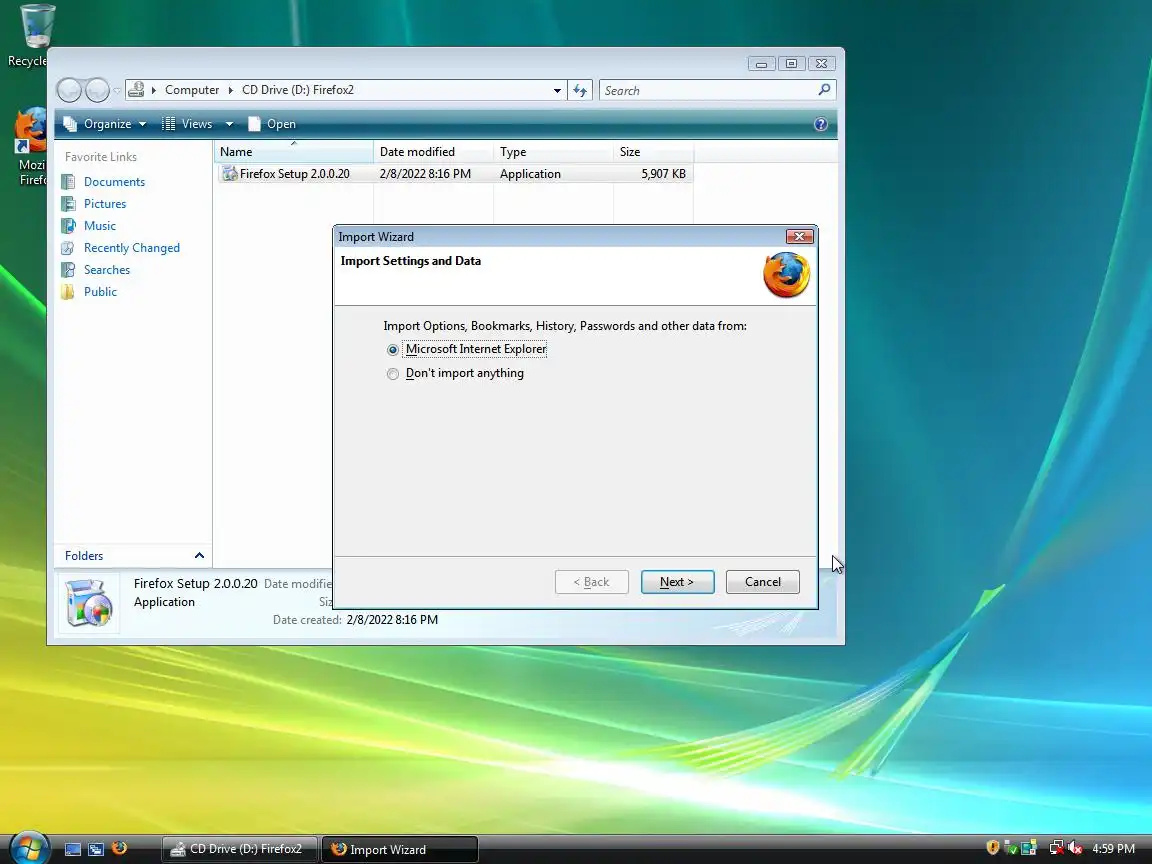Image resolution: width=1152 pixels, height=864 pixels.
Task: Open Recently Changed in Favorite Links
Action: 132,248
